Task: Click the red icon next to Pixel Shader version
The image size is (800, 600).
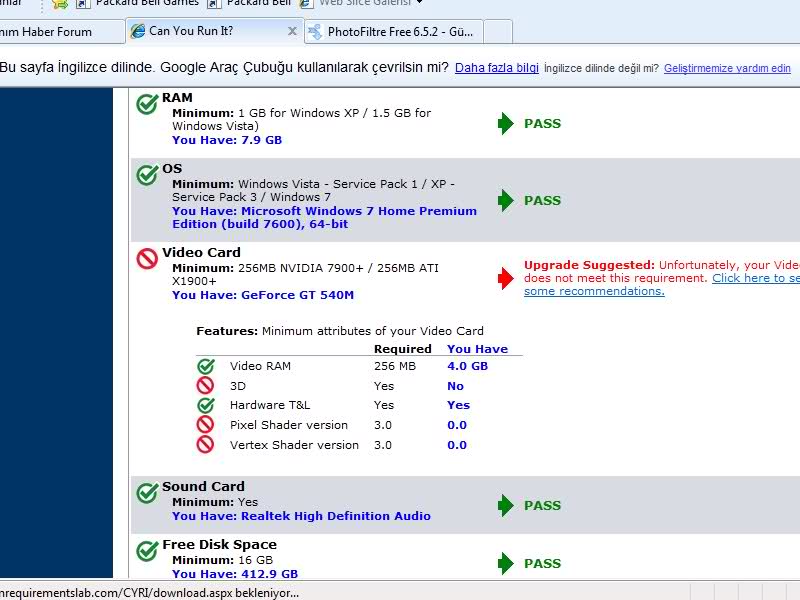Action: click(206, 425)
